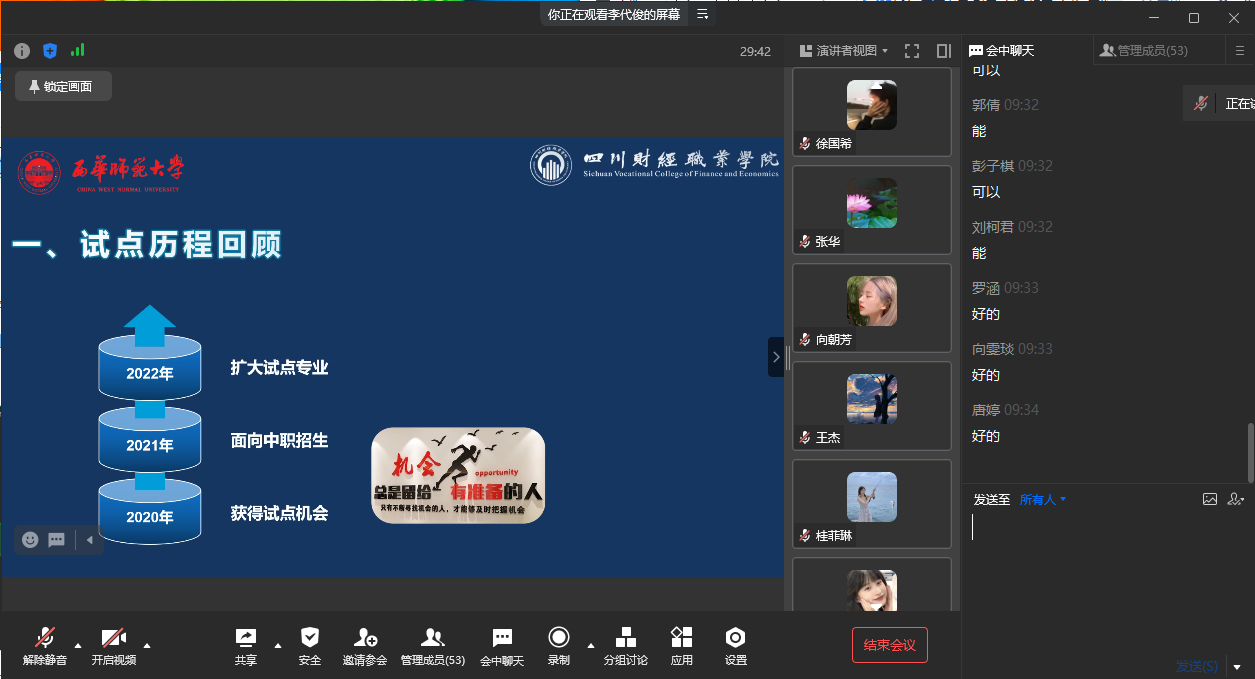Click the red 结束会议 button
The image size is (1255, 679).
tap(889, 645)
